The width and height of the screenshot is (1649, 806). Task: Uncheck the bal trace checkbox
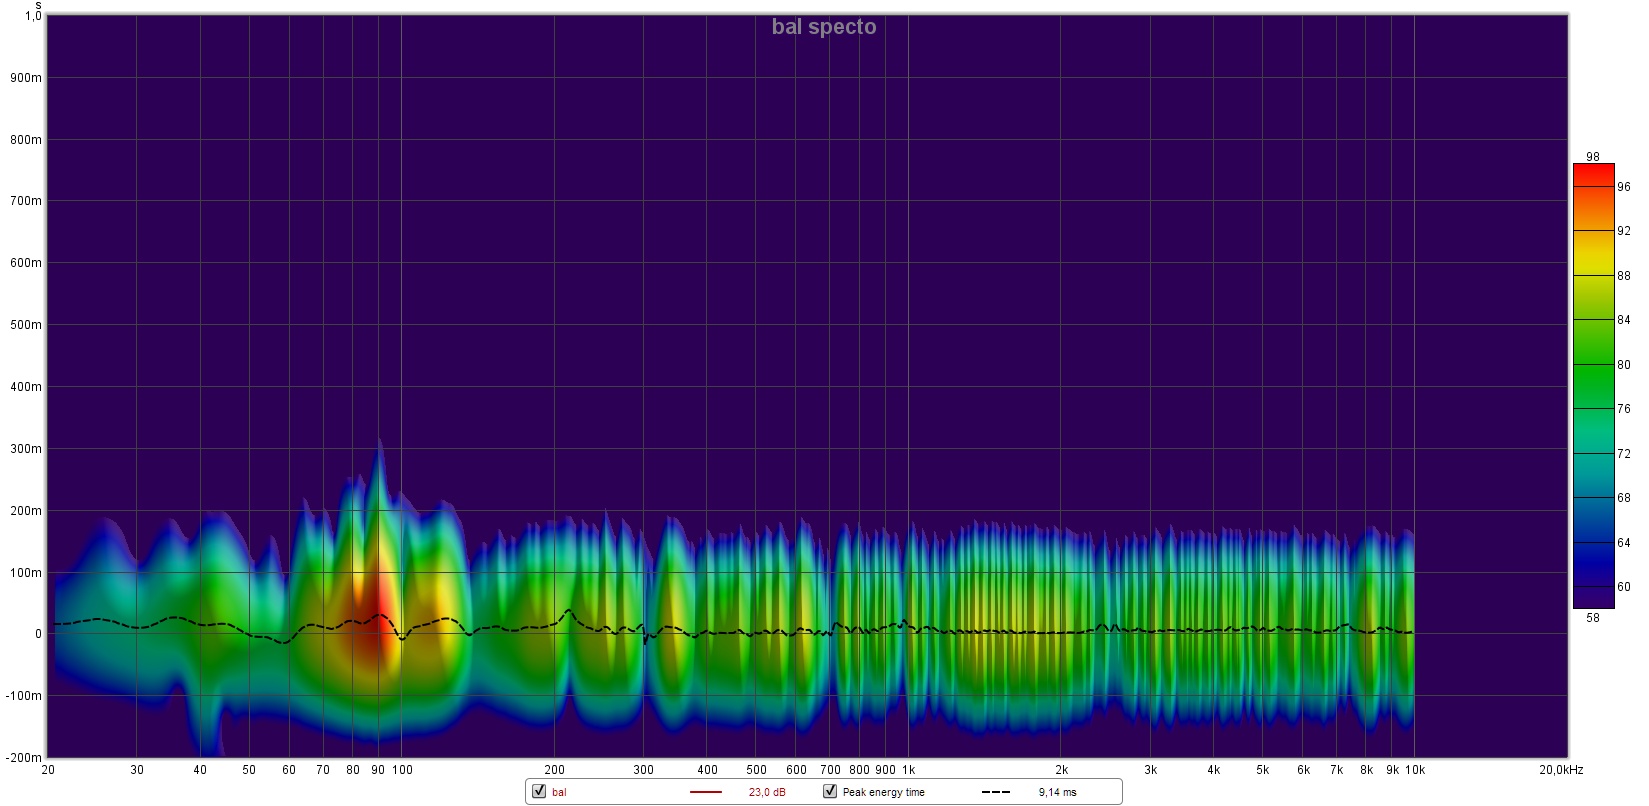tap(539, 791)
